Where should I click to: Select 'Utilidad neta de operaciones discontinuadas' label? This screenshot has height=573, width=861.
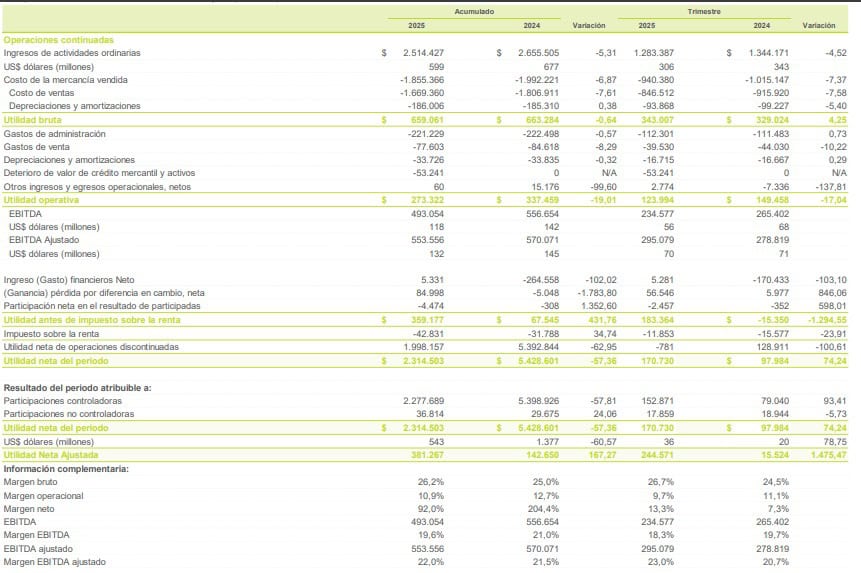[91, 347]
